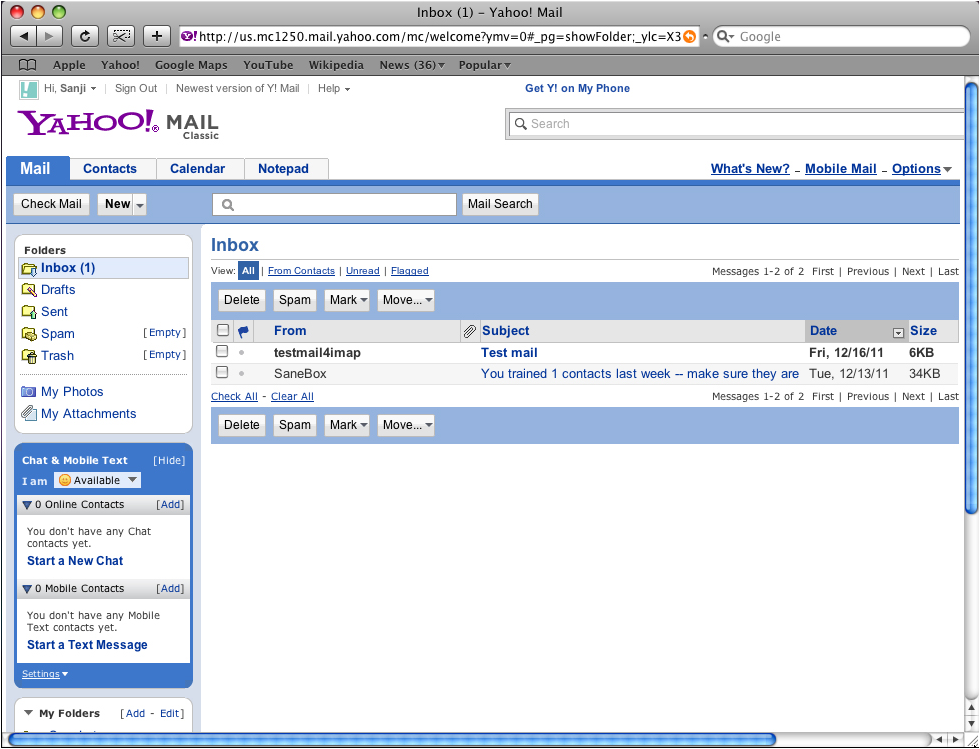Open the News (36) bookmarks menu
Screen dimensions: 980x749
(412, 65)
